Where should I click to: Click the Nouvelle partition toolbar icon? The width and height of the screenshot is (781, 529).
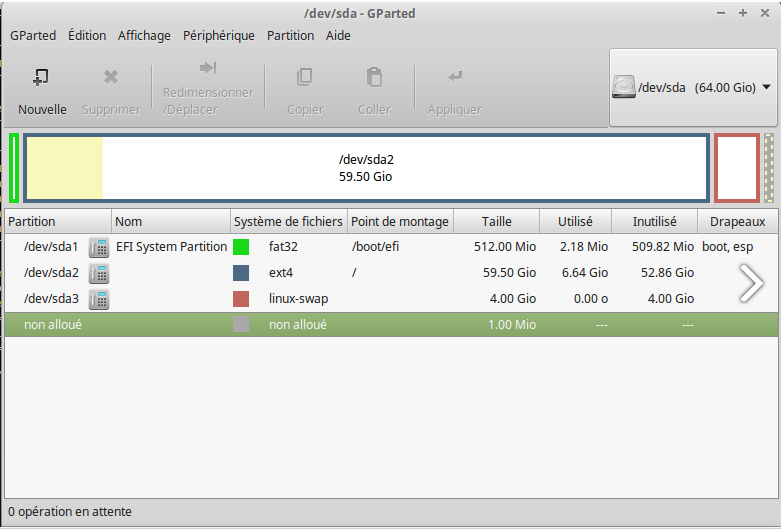pos(41,77)
